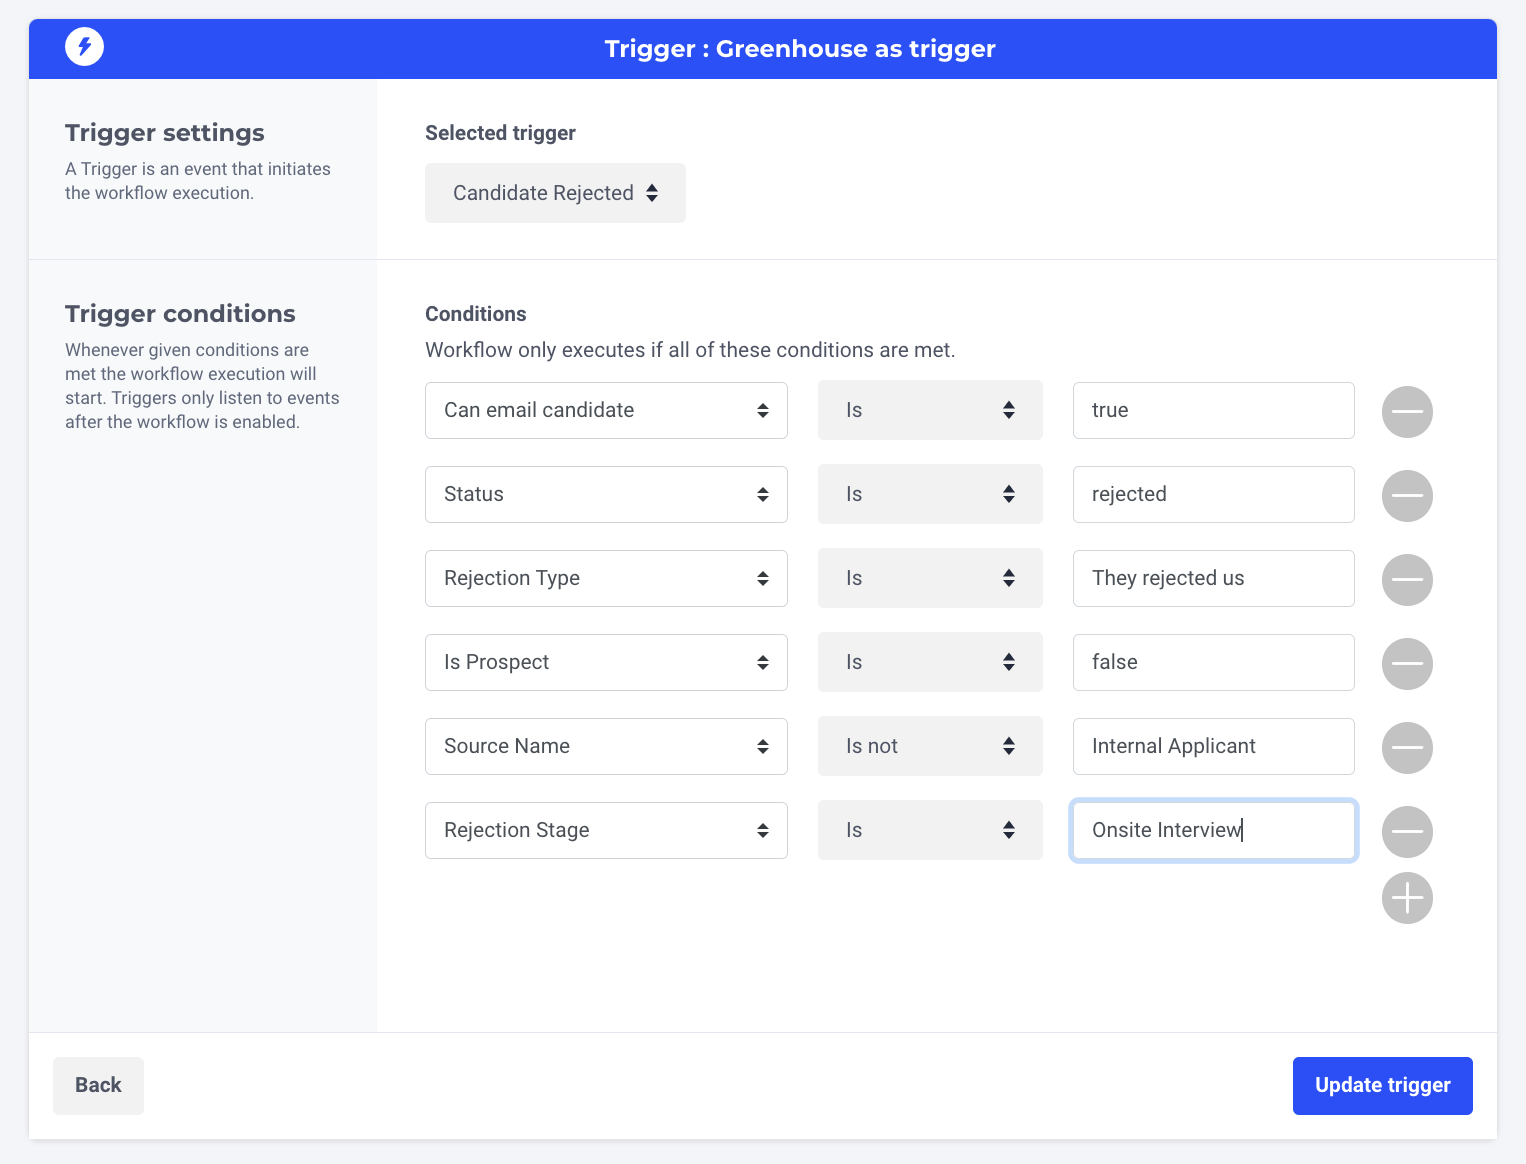Open the 'Is not' operator dropdown
1526x1164 pixels.
tap(930, 746)
